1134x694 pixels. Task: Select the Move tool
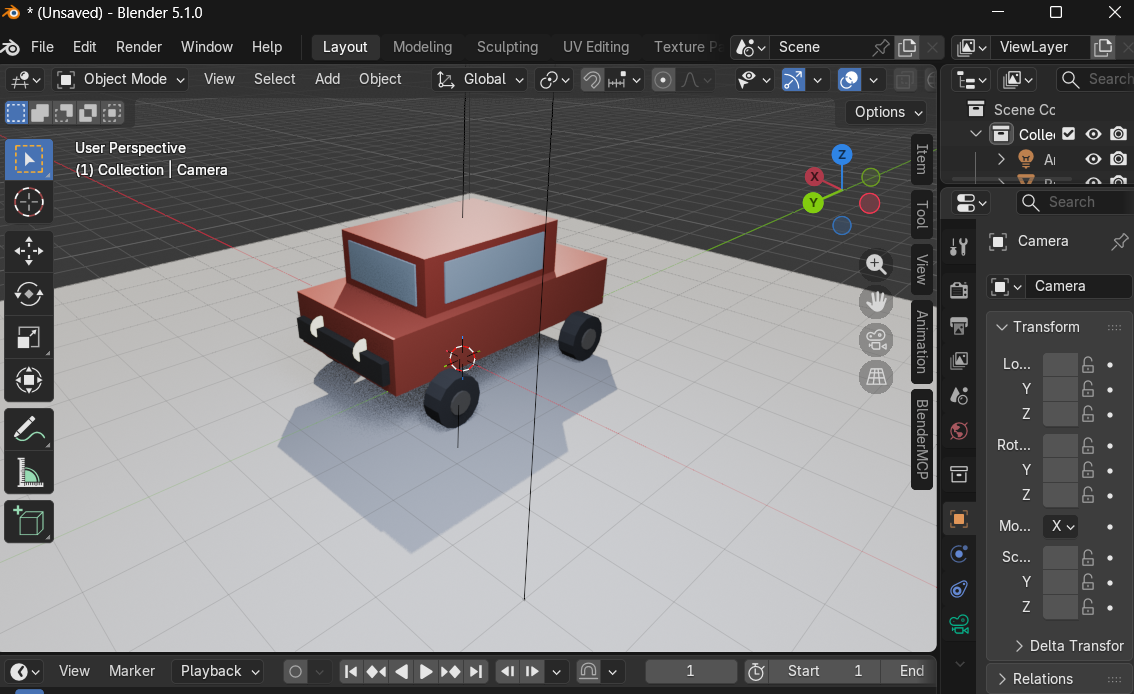29,251
